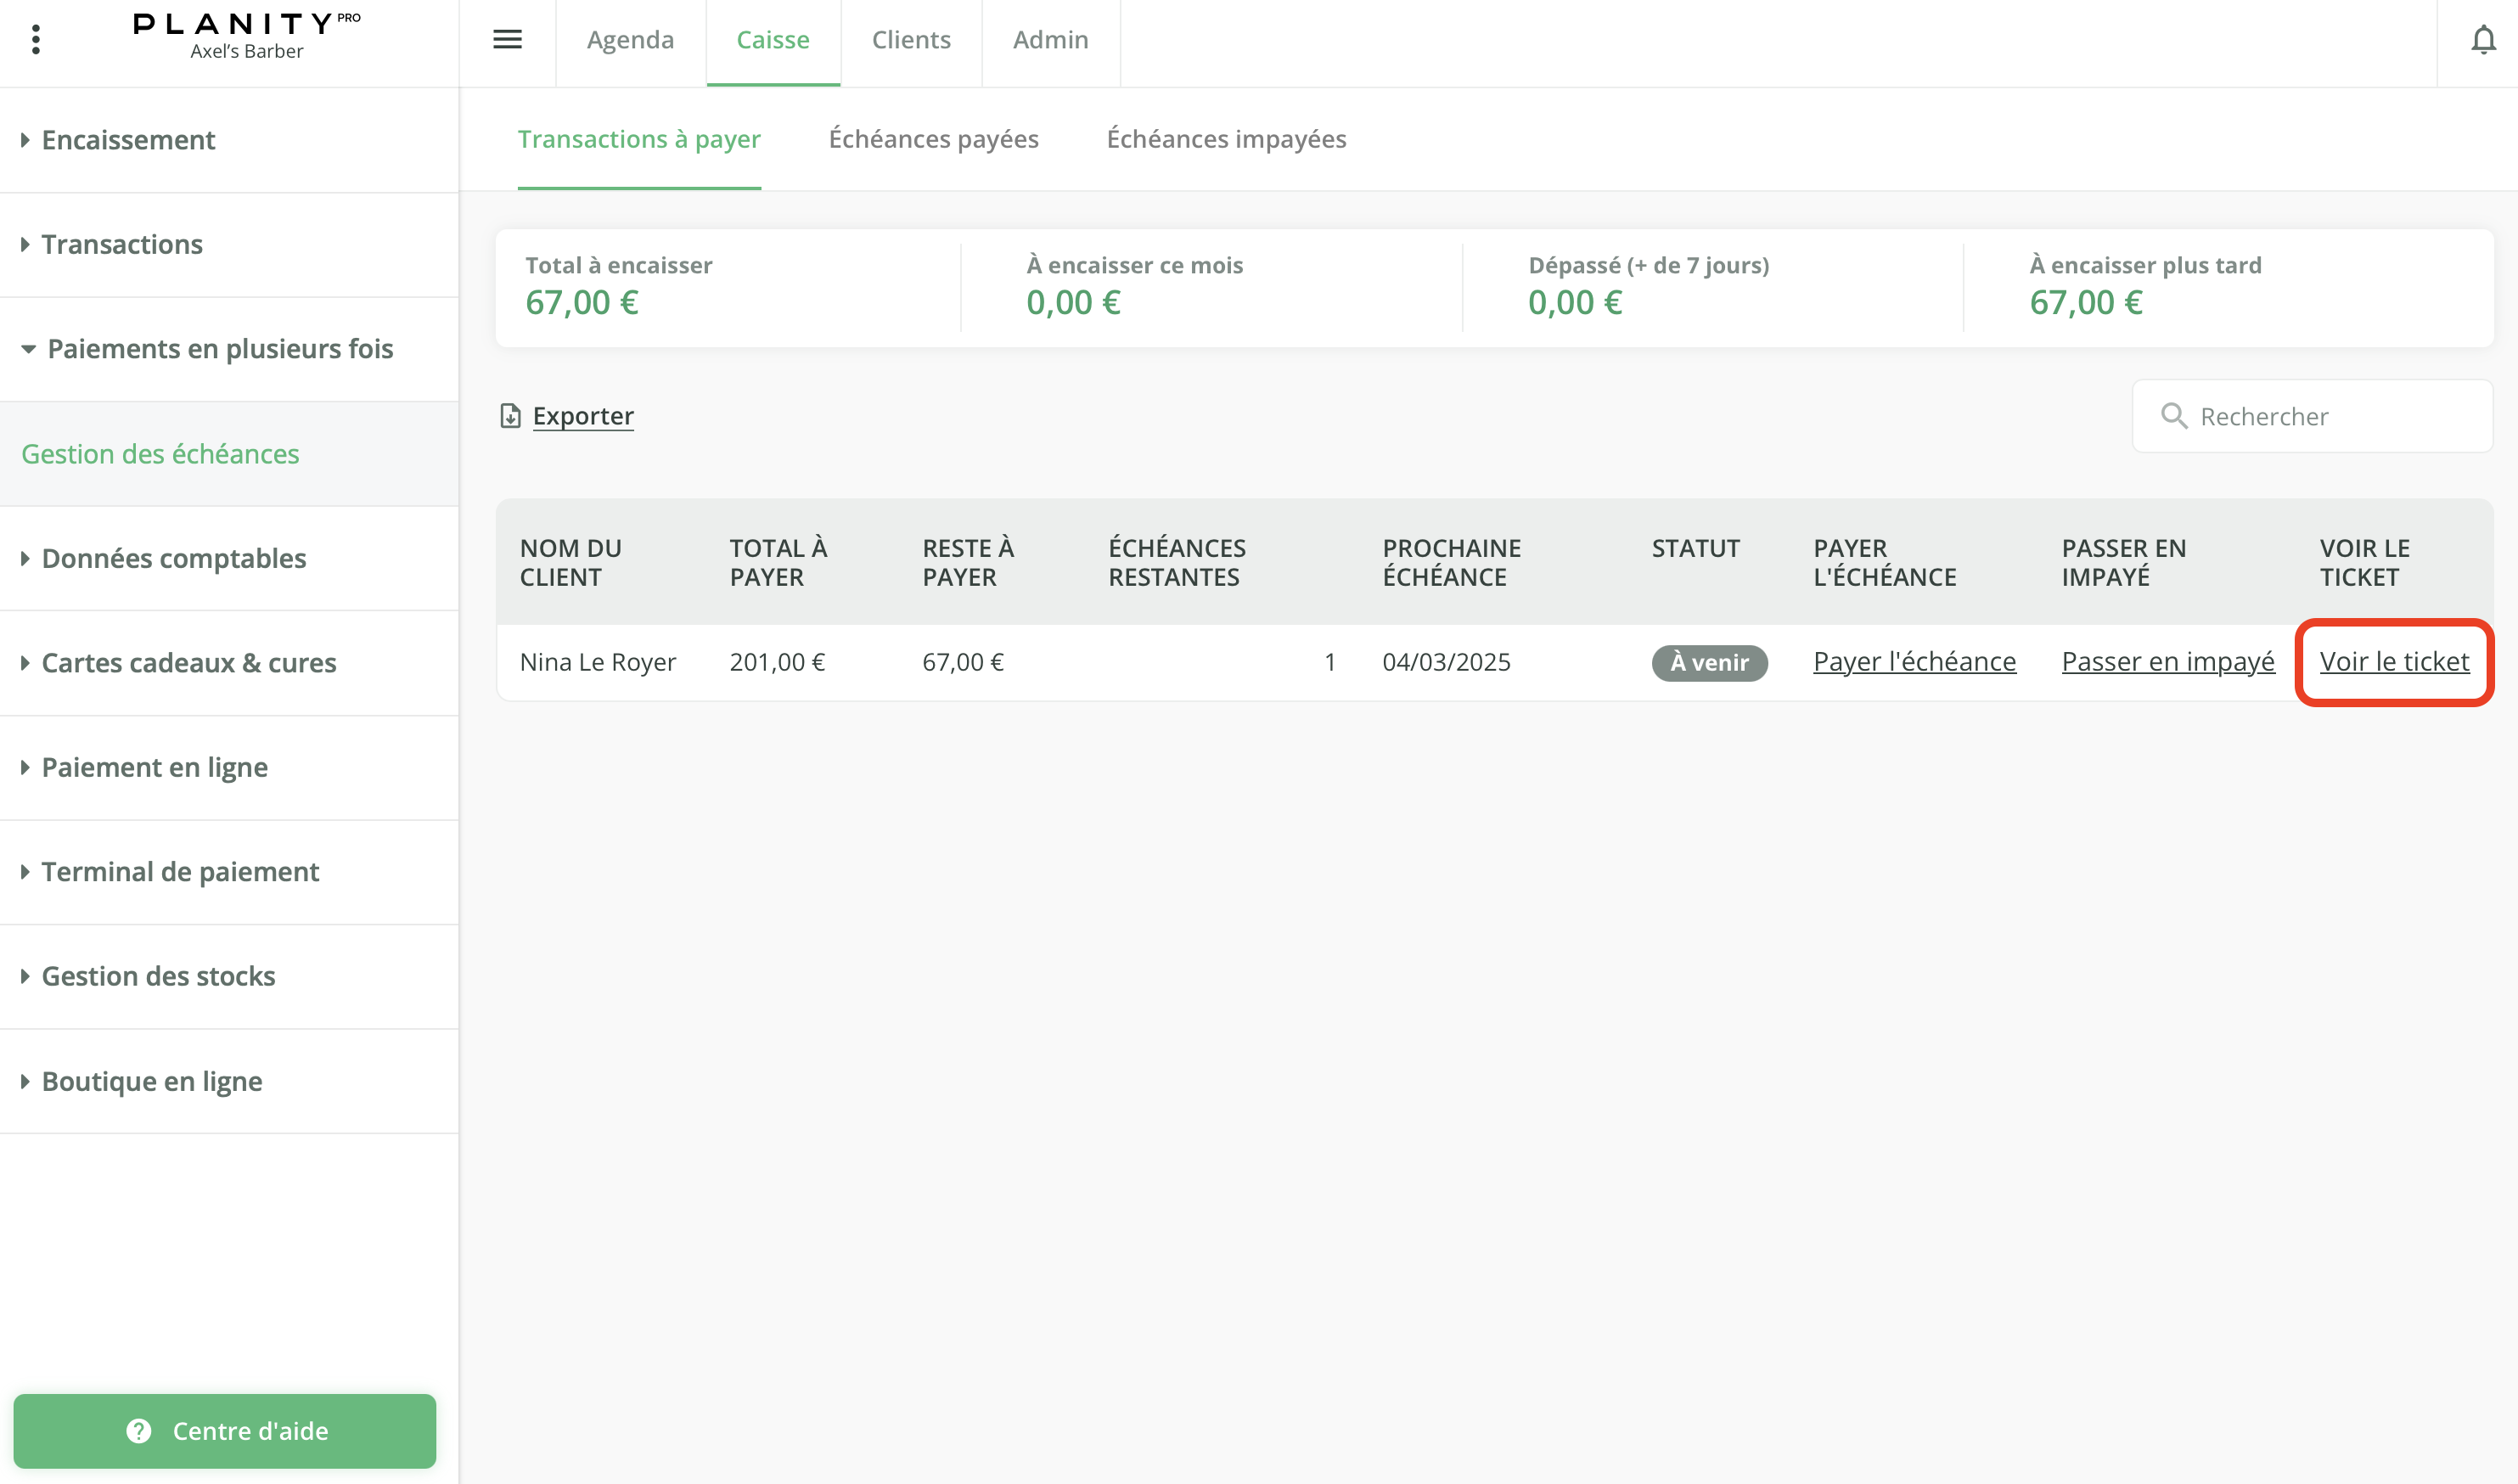The height and width of the screenshot is (1484, 2518).
Task: Expand the Transactions sidebar section
Action: 122,245
